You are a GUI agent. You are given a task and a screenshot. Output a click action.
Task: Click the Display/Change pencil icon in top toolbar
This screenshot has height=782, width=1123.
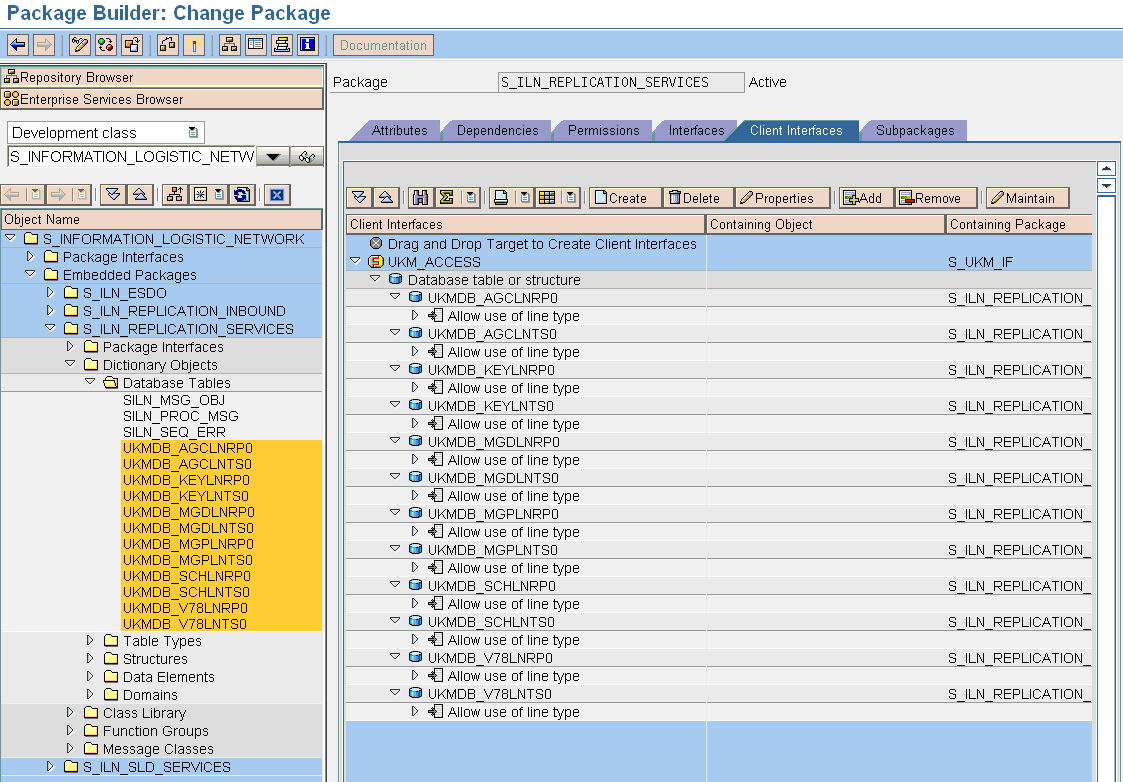click(x=80, y=45)
